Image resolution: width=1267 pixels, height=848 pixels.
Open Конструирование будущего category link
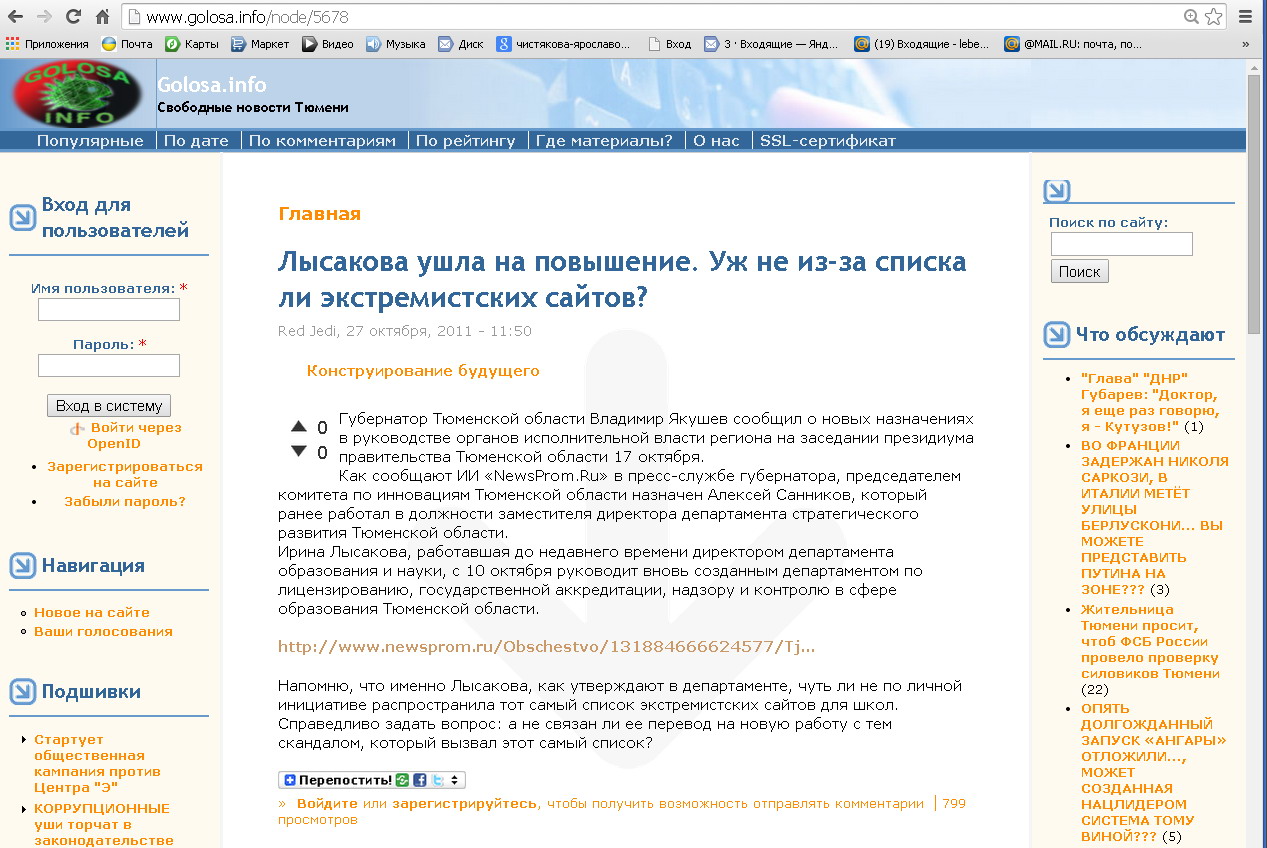pyautogui.click(x=423, y=371)
